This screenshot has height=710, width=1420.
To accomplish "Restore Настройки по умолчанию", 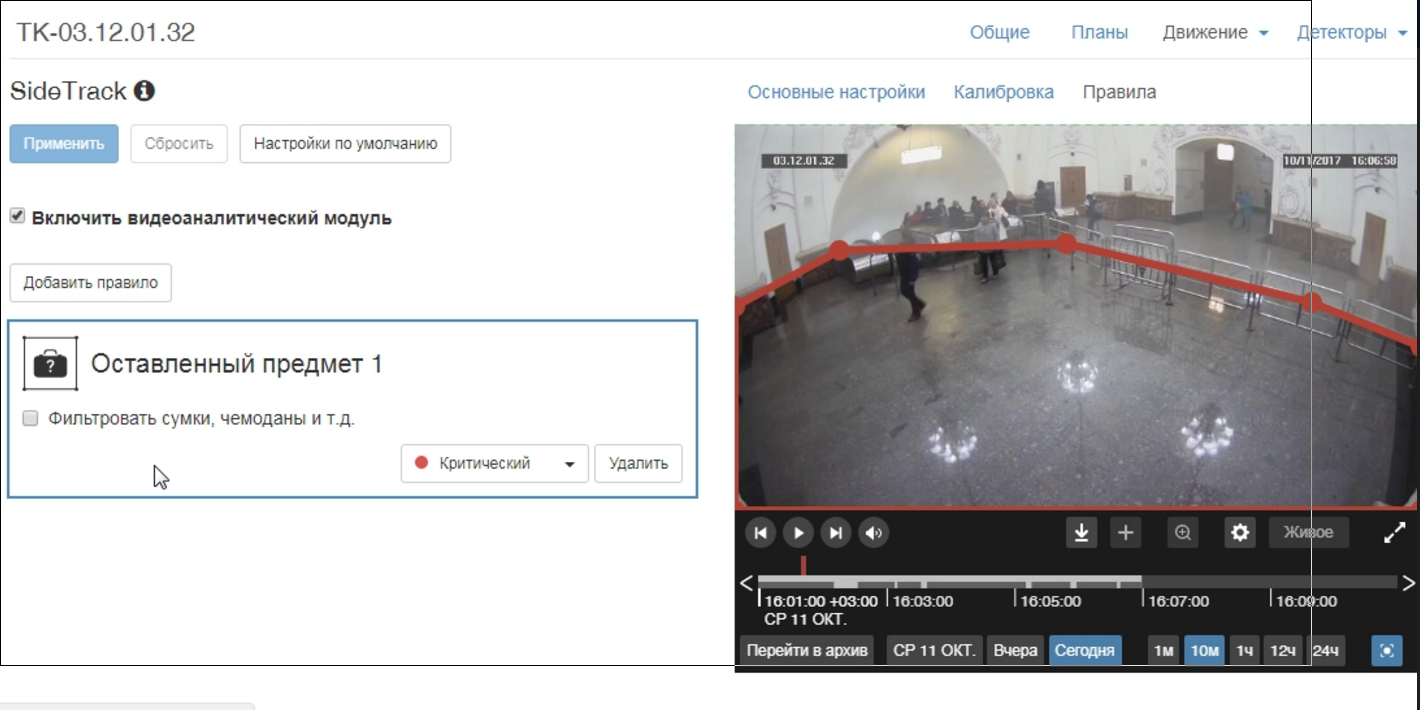I will (345, 144).
